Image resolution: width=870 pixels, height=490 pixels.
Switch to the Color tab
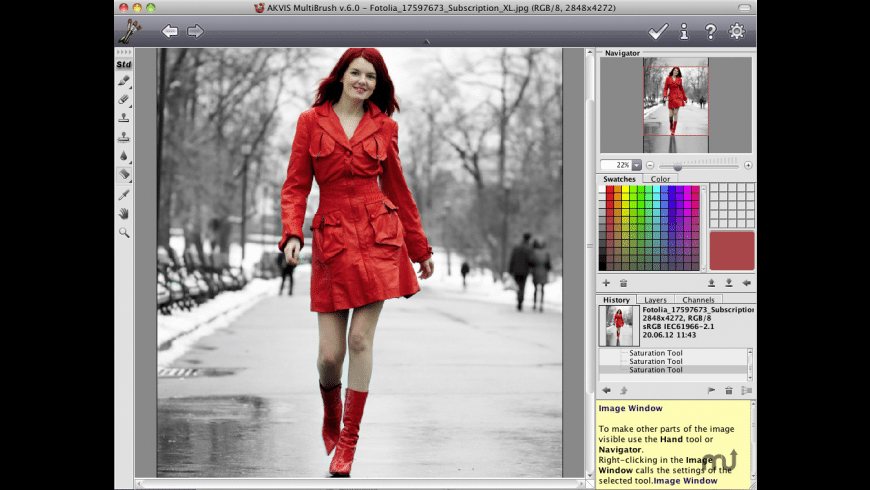661,180
